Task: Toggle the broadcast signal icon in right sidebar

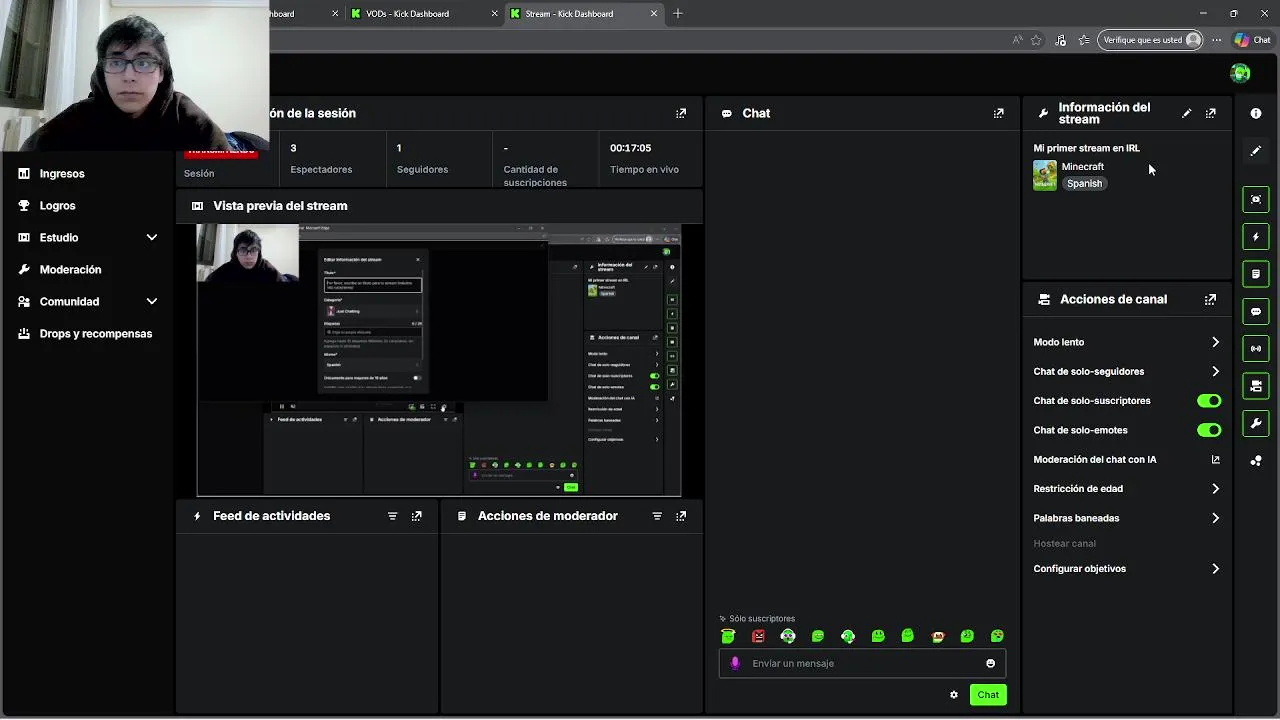Action: (1256, 349)
